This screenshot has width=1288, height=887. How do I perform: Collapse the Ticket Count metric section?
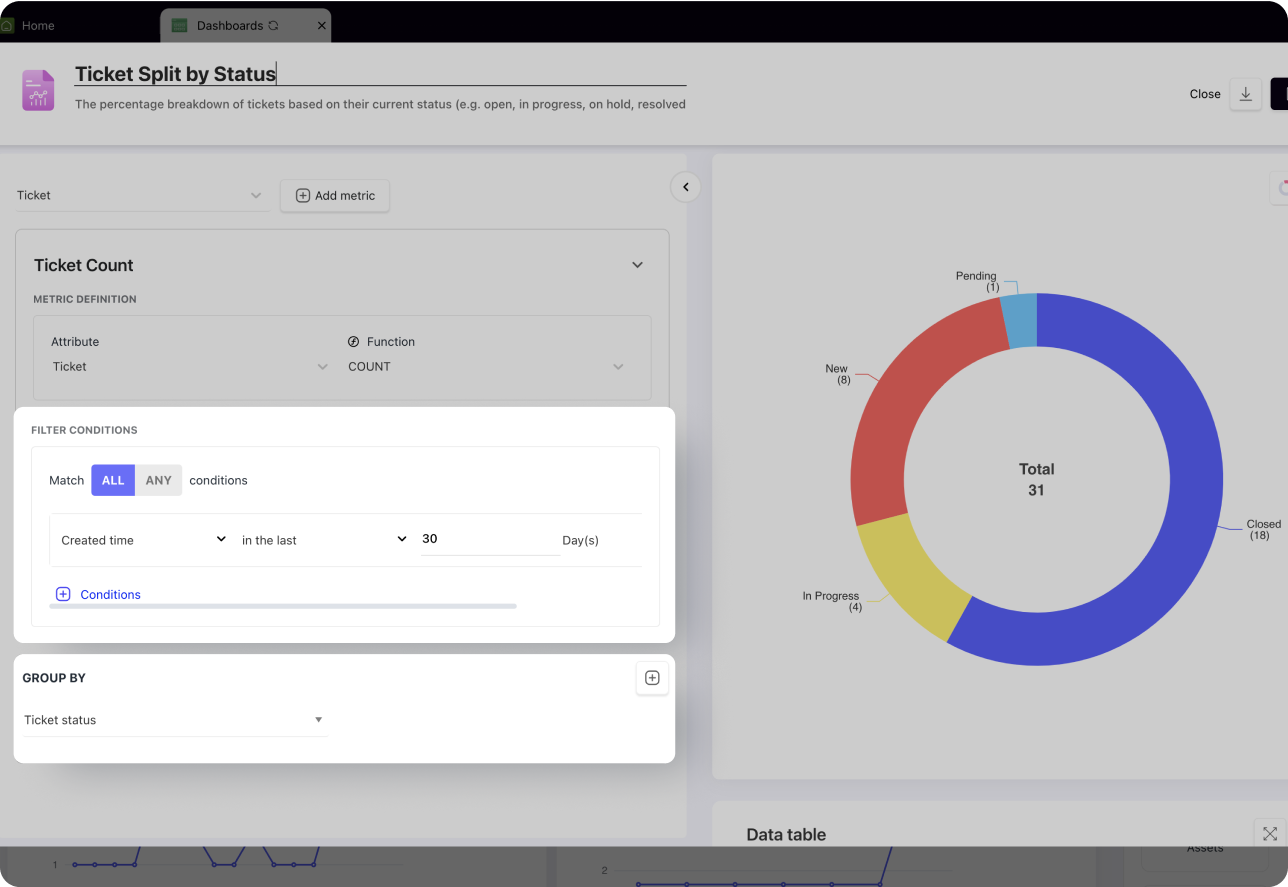coord(637,264)
